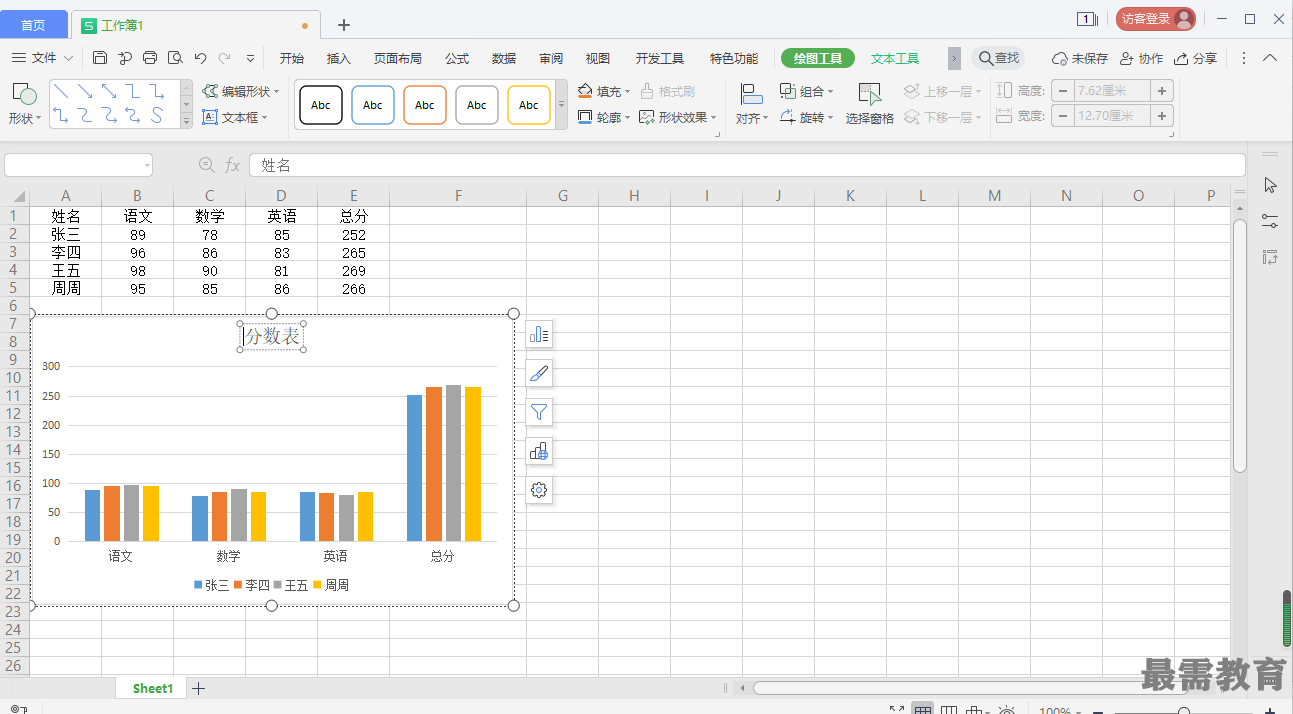Open the Formulas (公式) tab

pyautogui.click(x=457, y=58)
